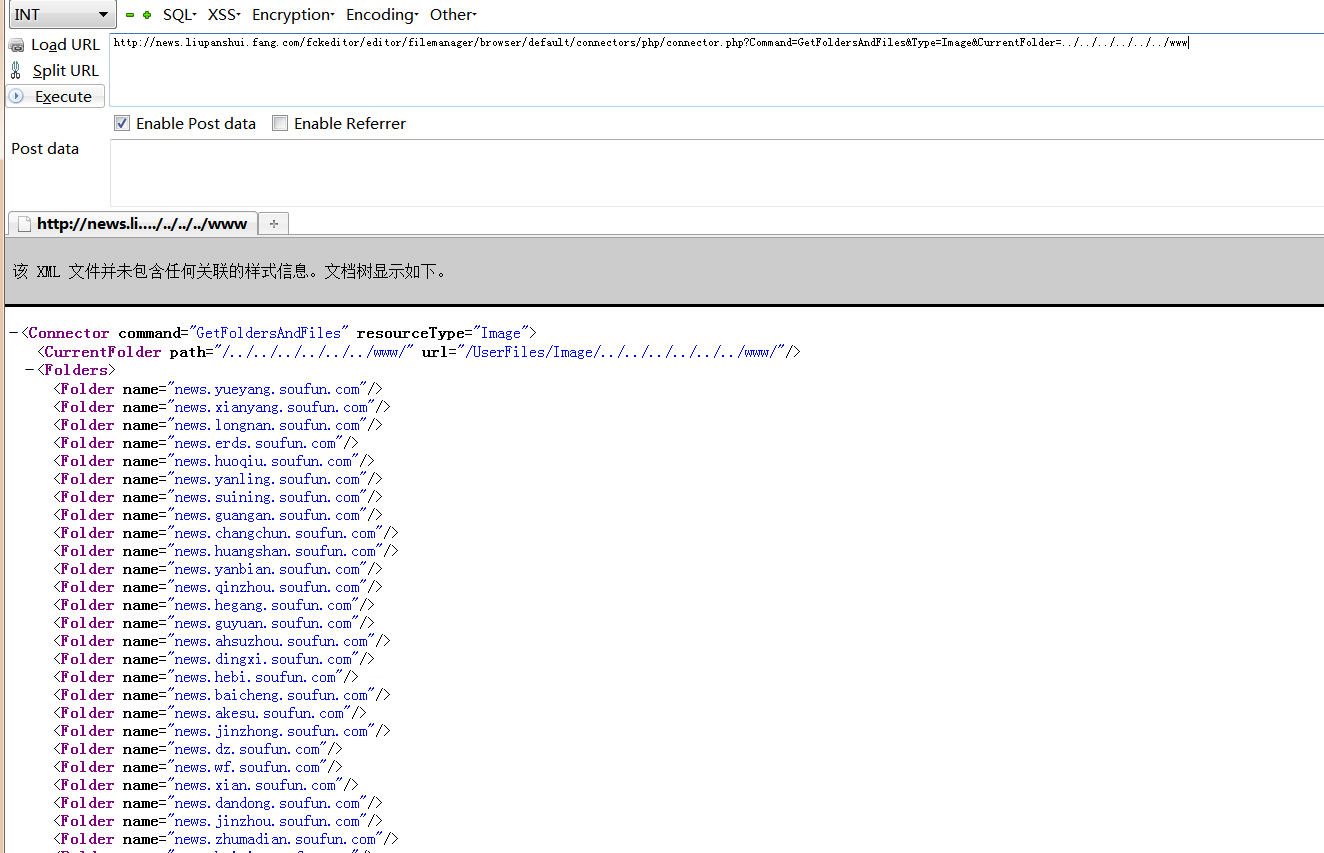
Task: Open the Other dropdown menu
Action: click(453, 15)
